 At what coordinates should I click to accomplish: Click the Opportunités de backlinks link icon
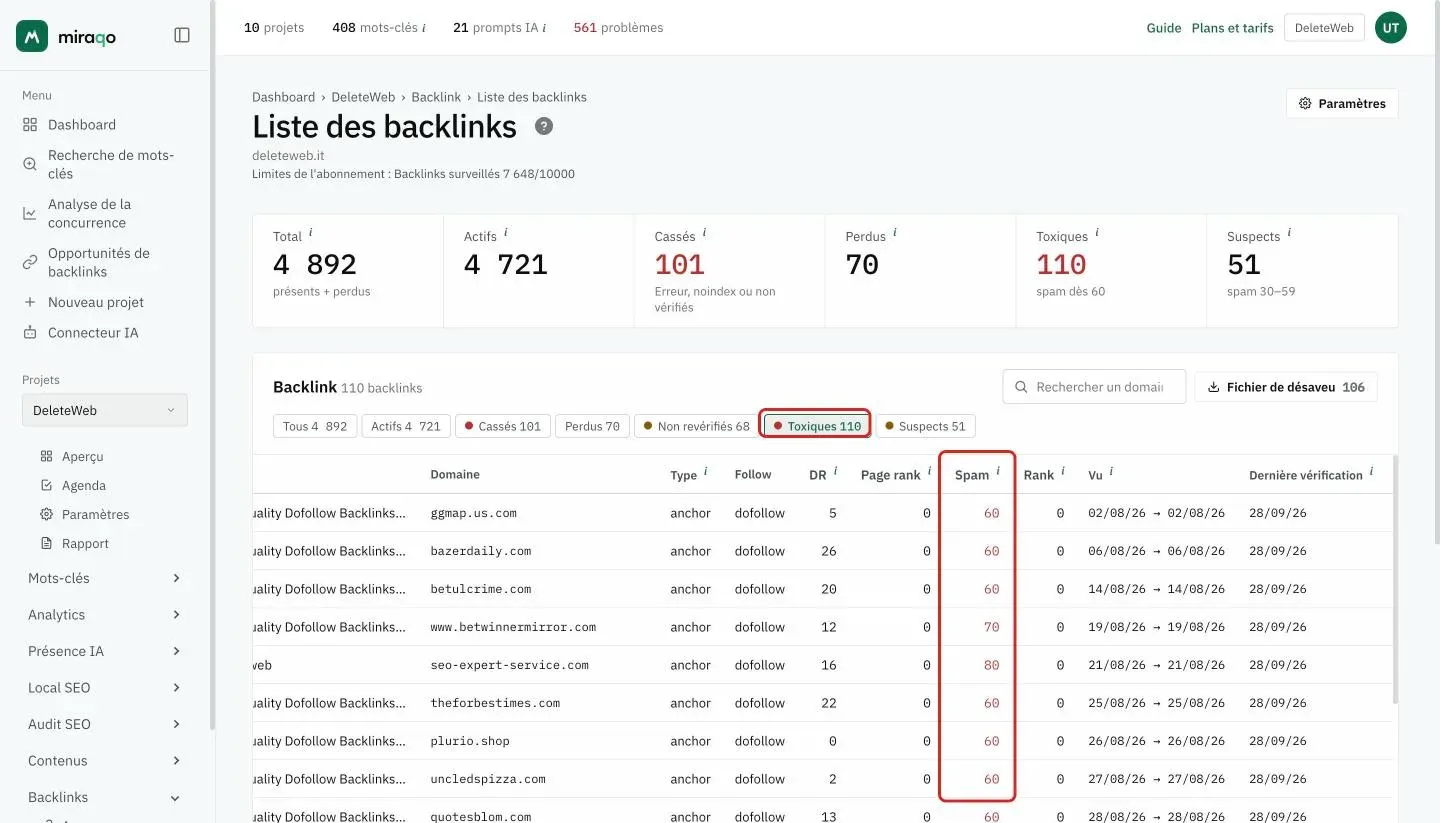coord(30,262)
